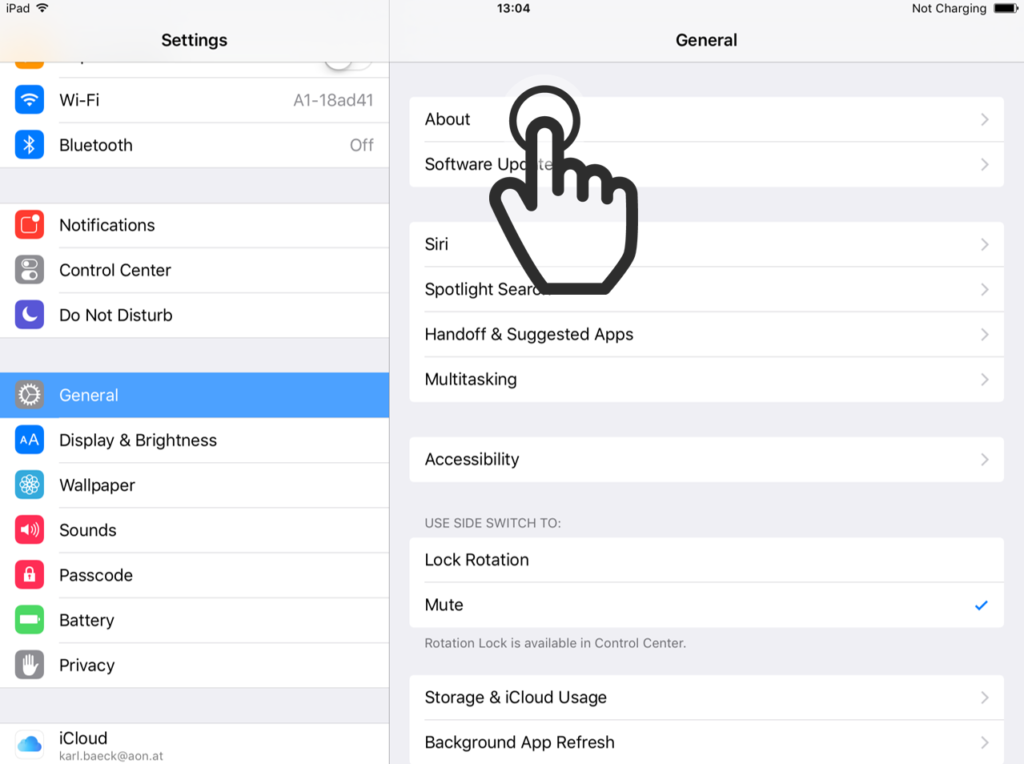This screenshot has width=1024, height=764.
Task: Select Mute for side switch
Action: click(707, 605)
